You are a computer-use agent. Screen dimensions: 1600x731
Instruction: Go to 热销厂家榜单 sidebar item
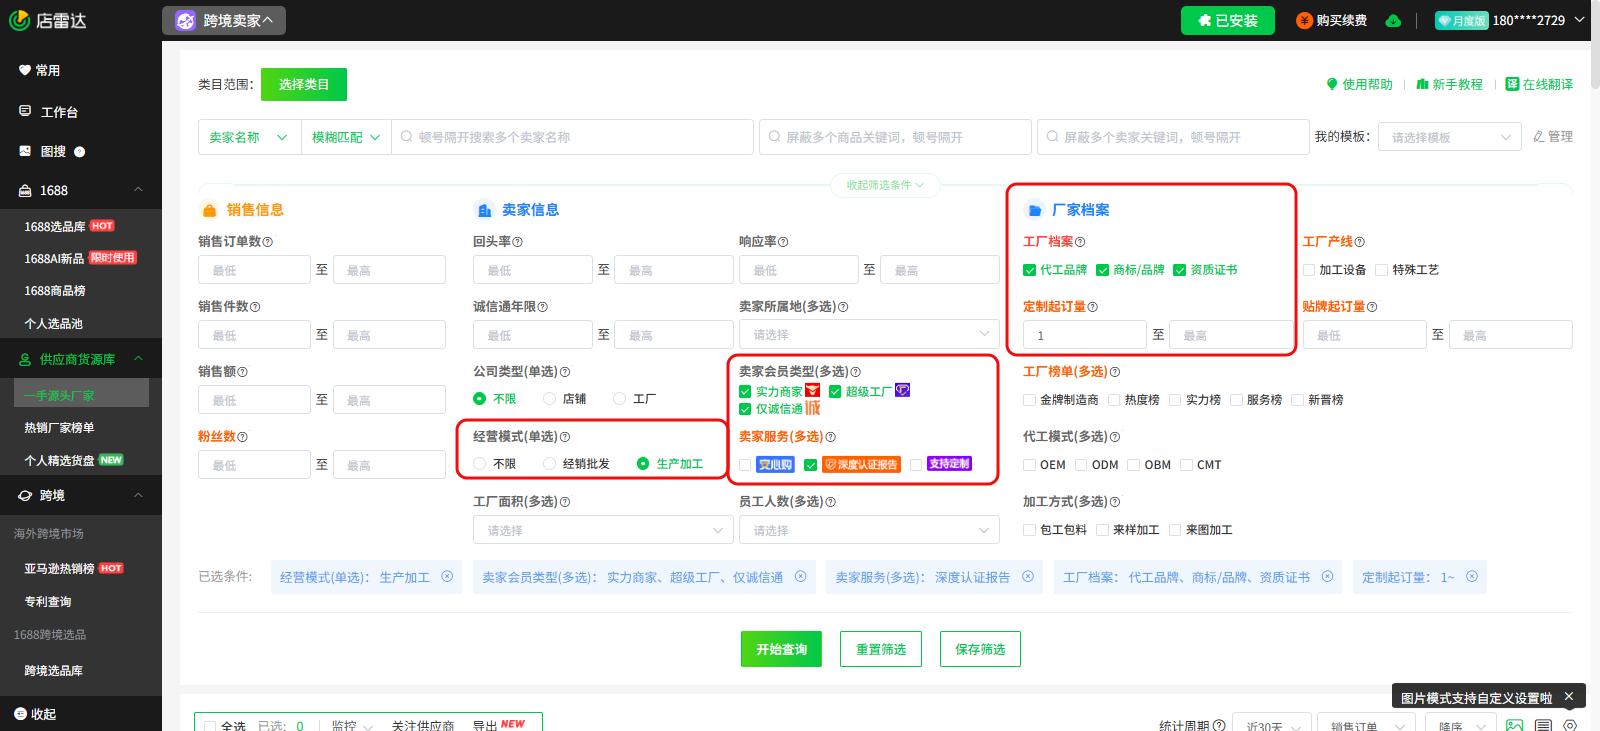[x=59, y=428]
